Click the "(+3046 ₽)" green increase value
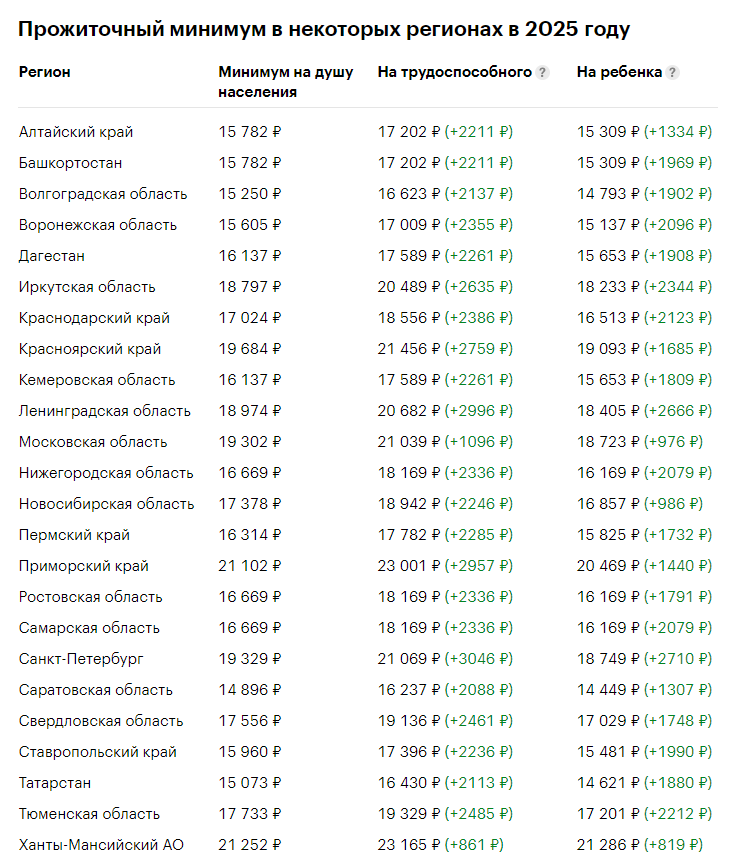The image size is (739, 863). [478, 659]
